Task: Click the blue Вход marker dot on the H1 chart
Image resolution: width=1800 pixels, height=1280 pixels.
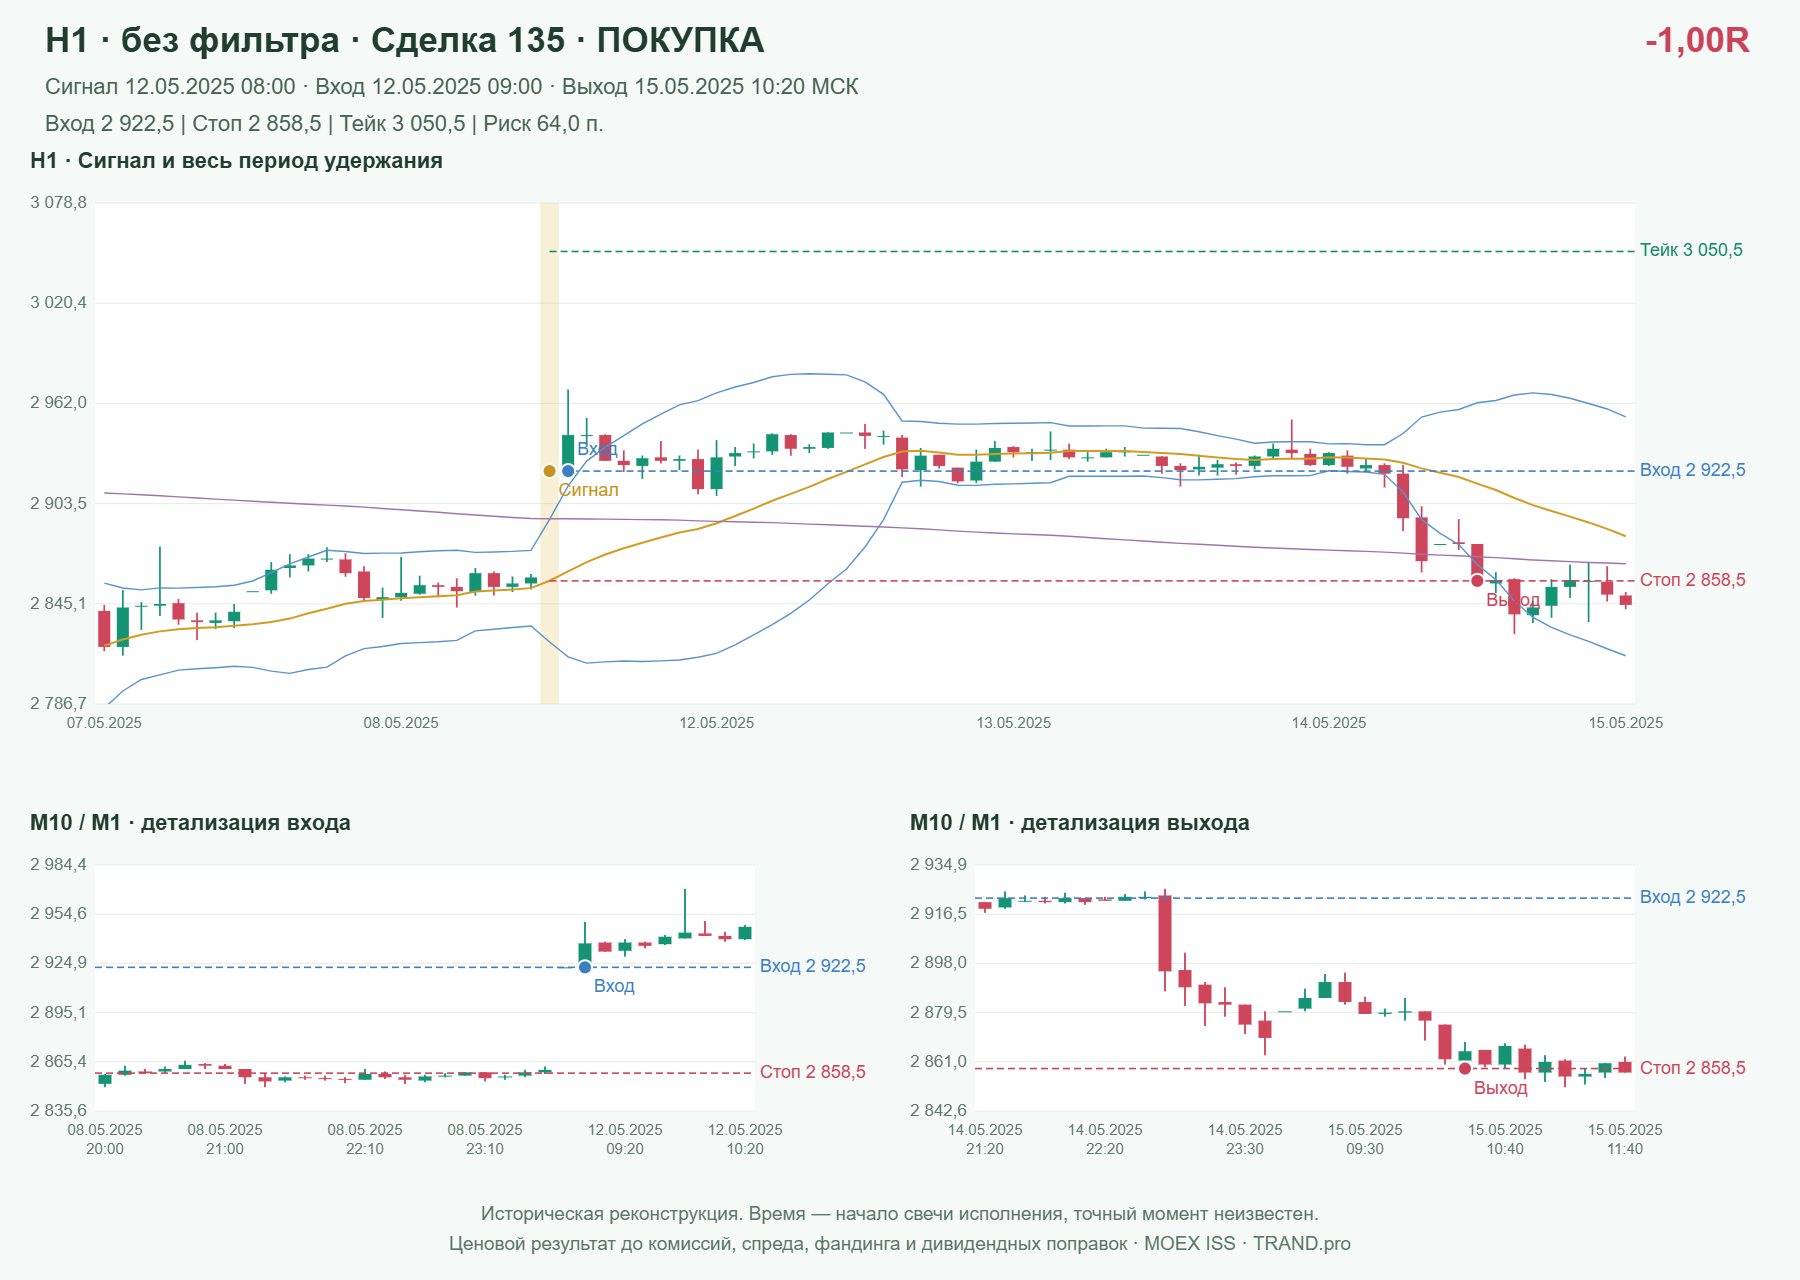Action: click(x=568, y=471)
